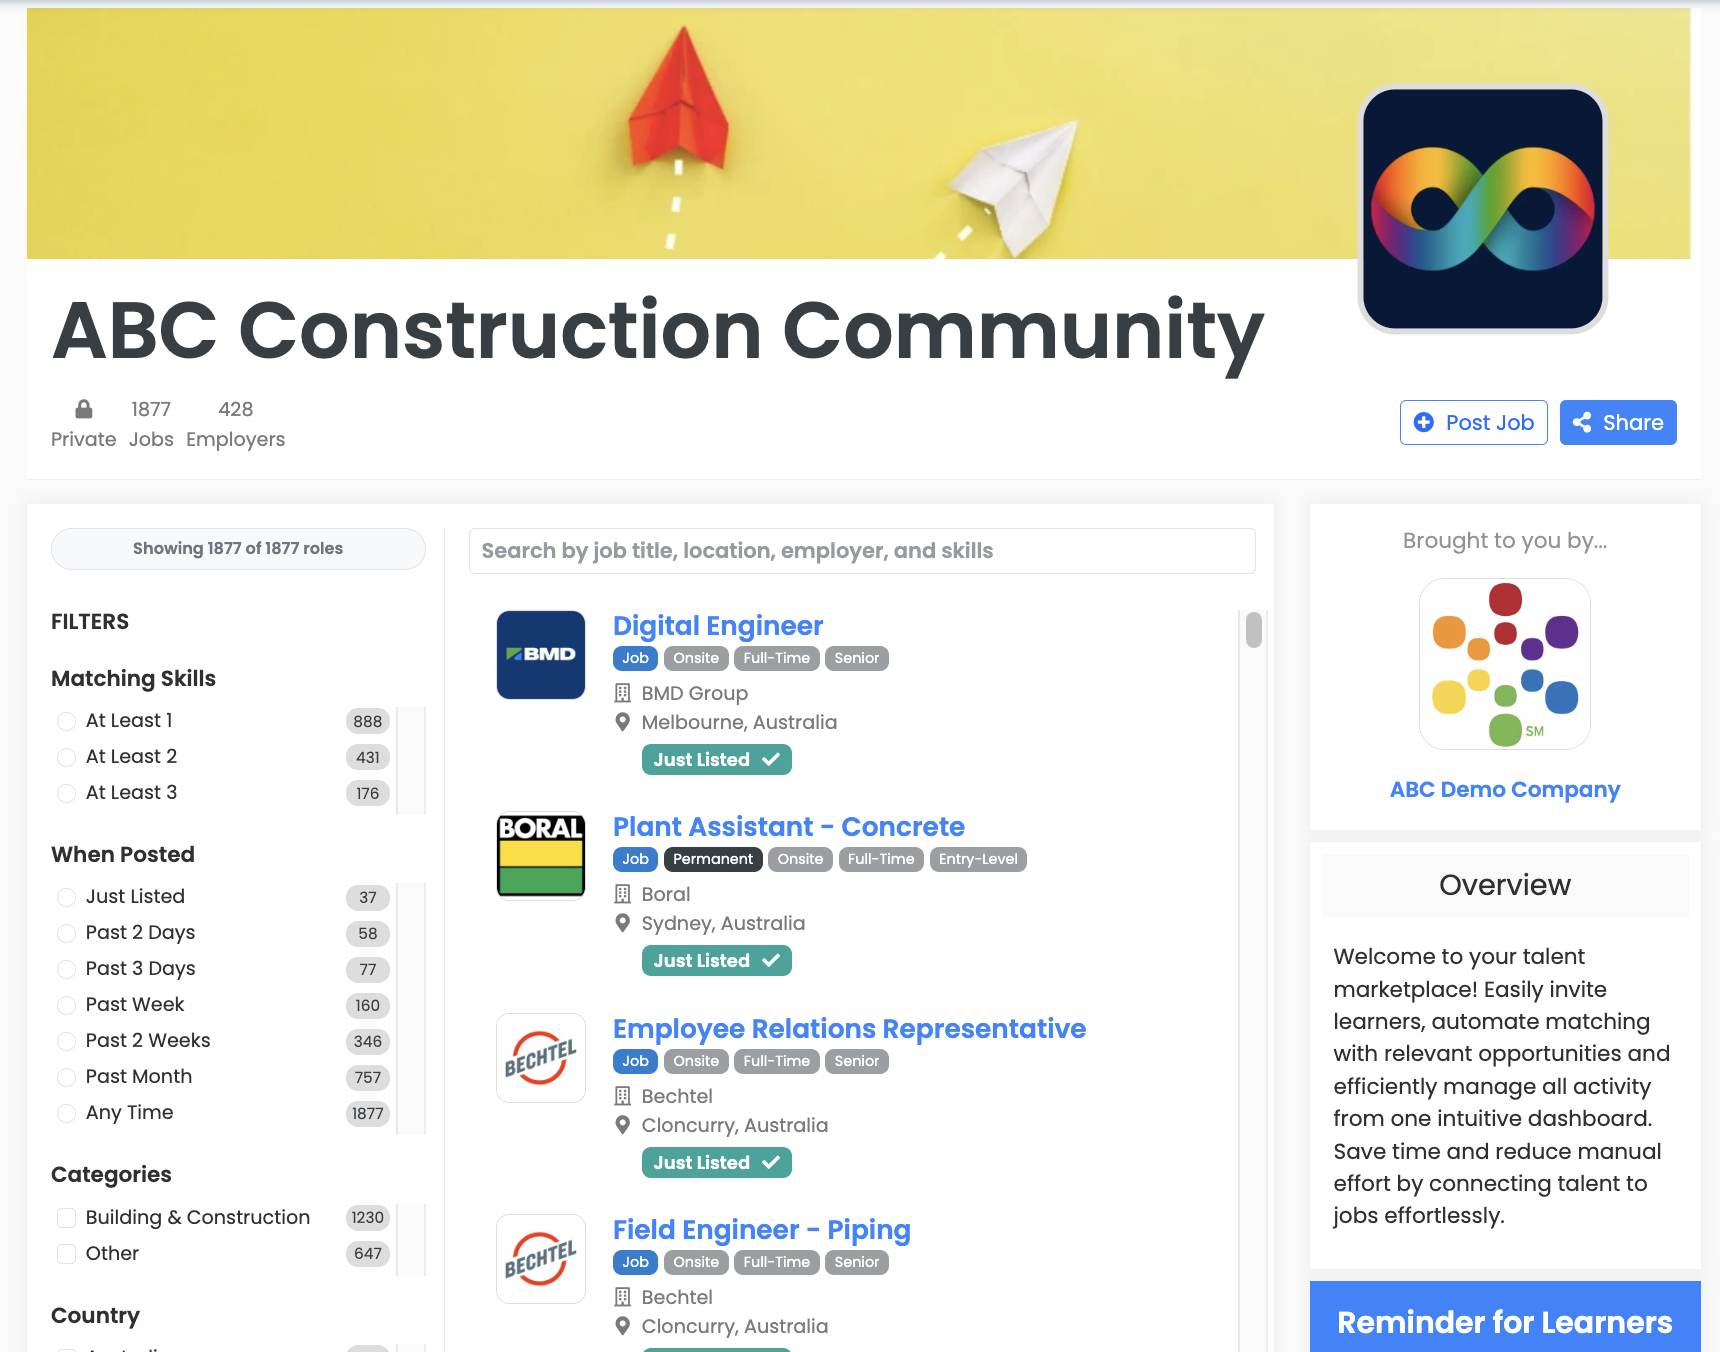This screenshot has height=1352, width=1720.
Task: Click the Share button
Action: (1618, 422)
